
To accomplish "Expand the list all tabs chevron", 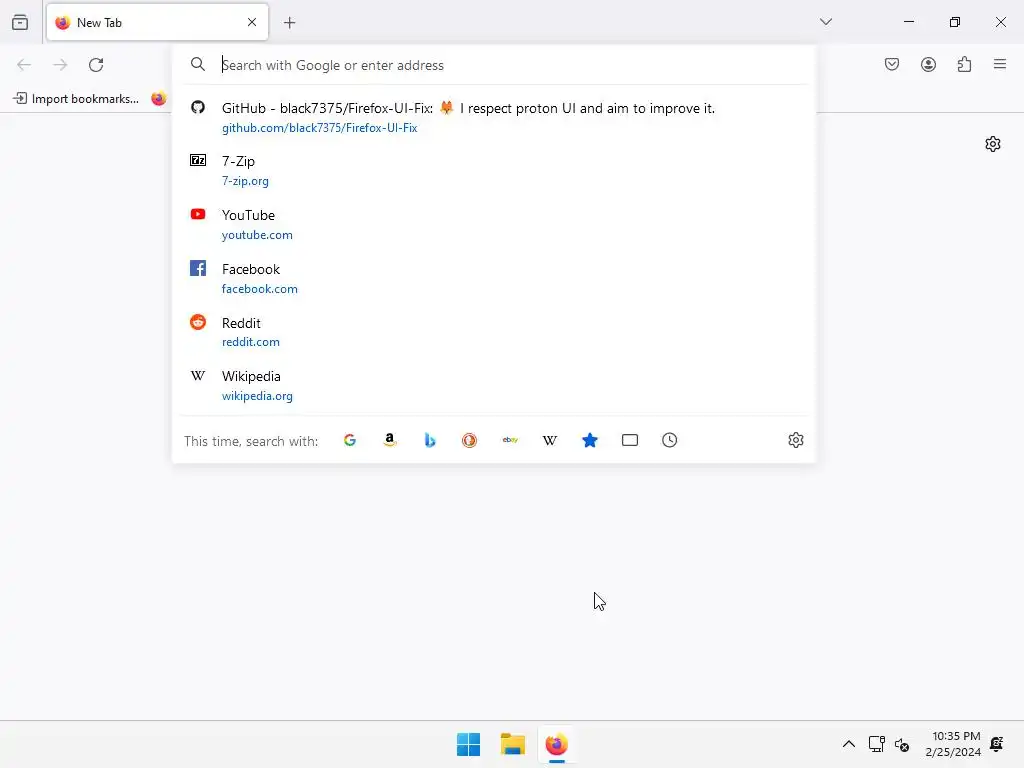I will [x=825, y=22].
